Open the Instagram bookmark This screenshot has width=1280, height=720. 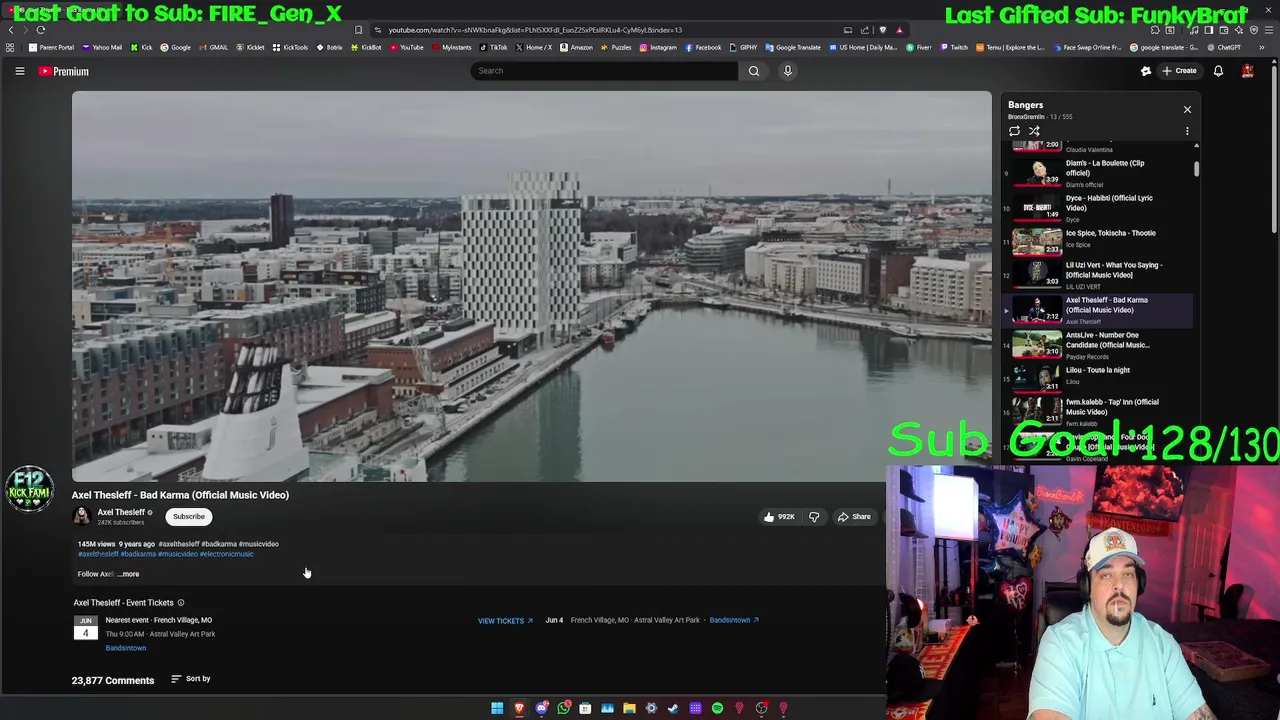[x=658, y=47]
